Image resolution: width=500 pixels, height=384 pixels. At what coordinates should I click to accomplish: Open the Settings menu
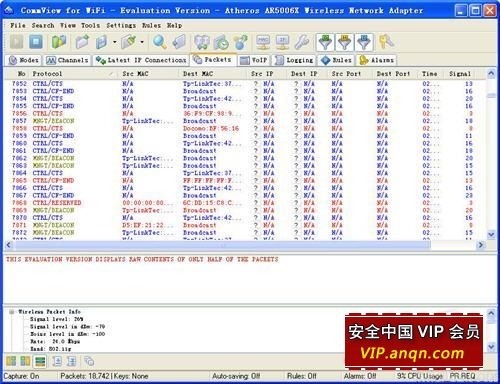point(121,25)
